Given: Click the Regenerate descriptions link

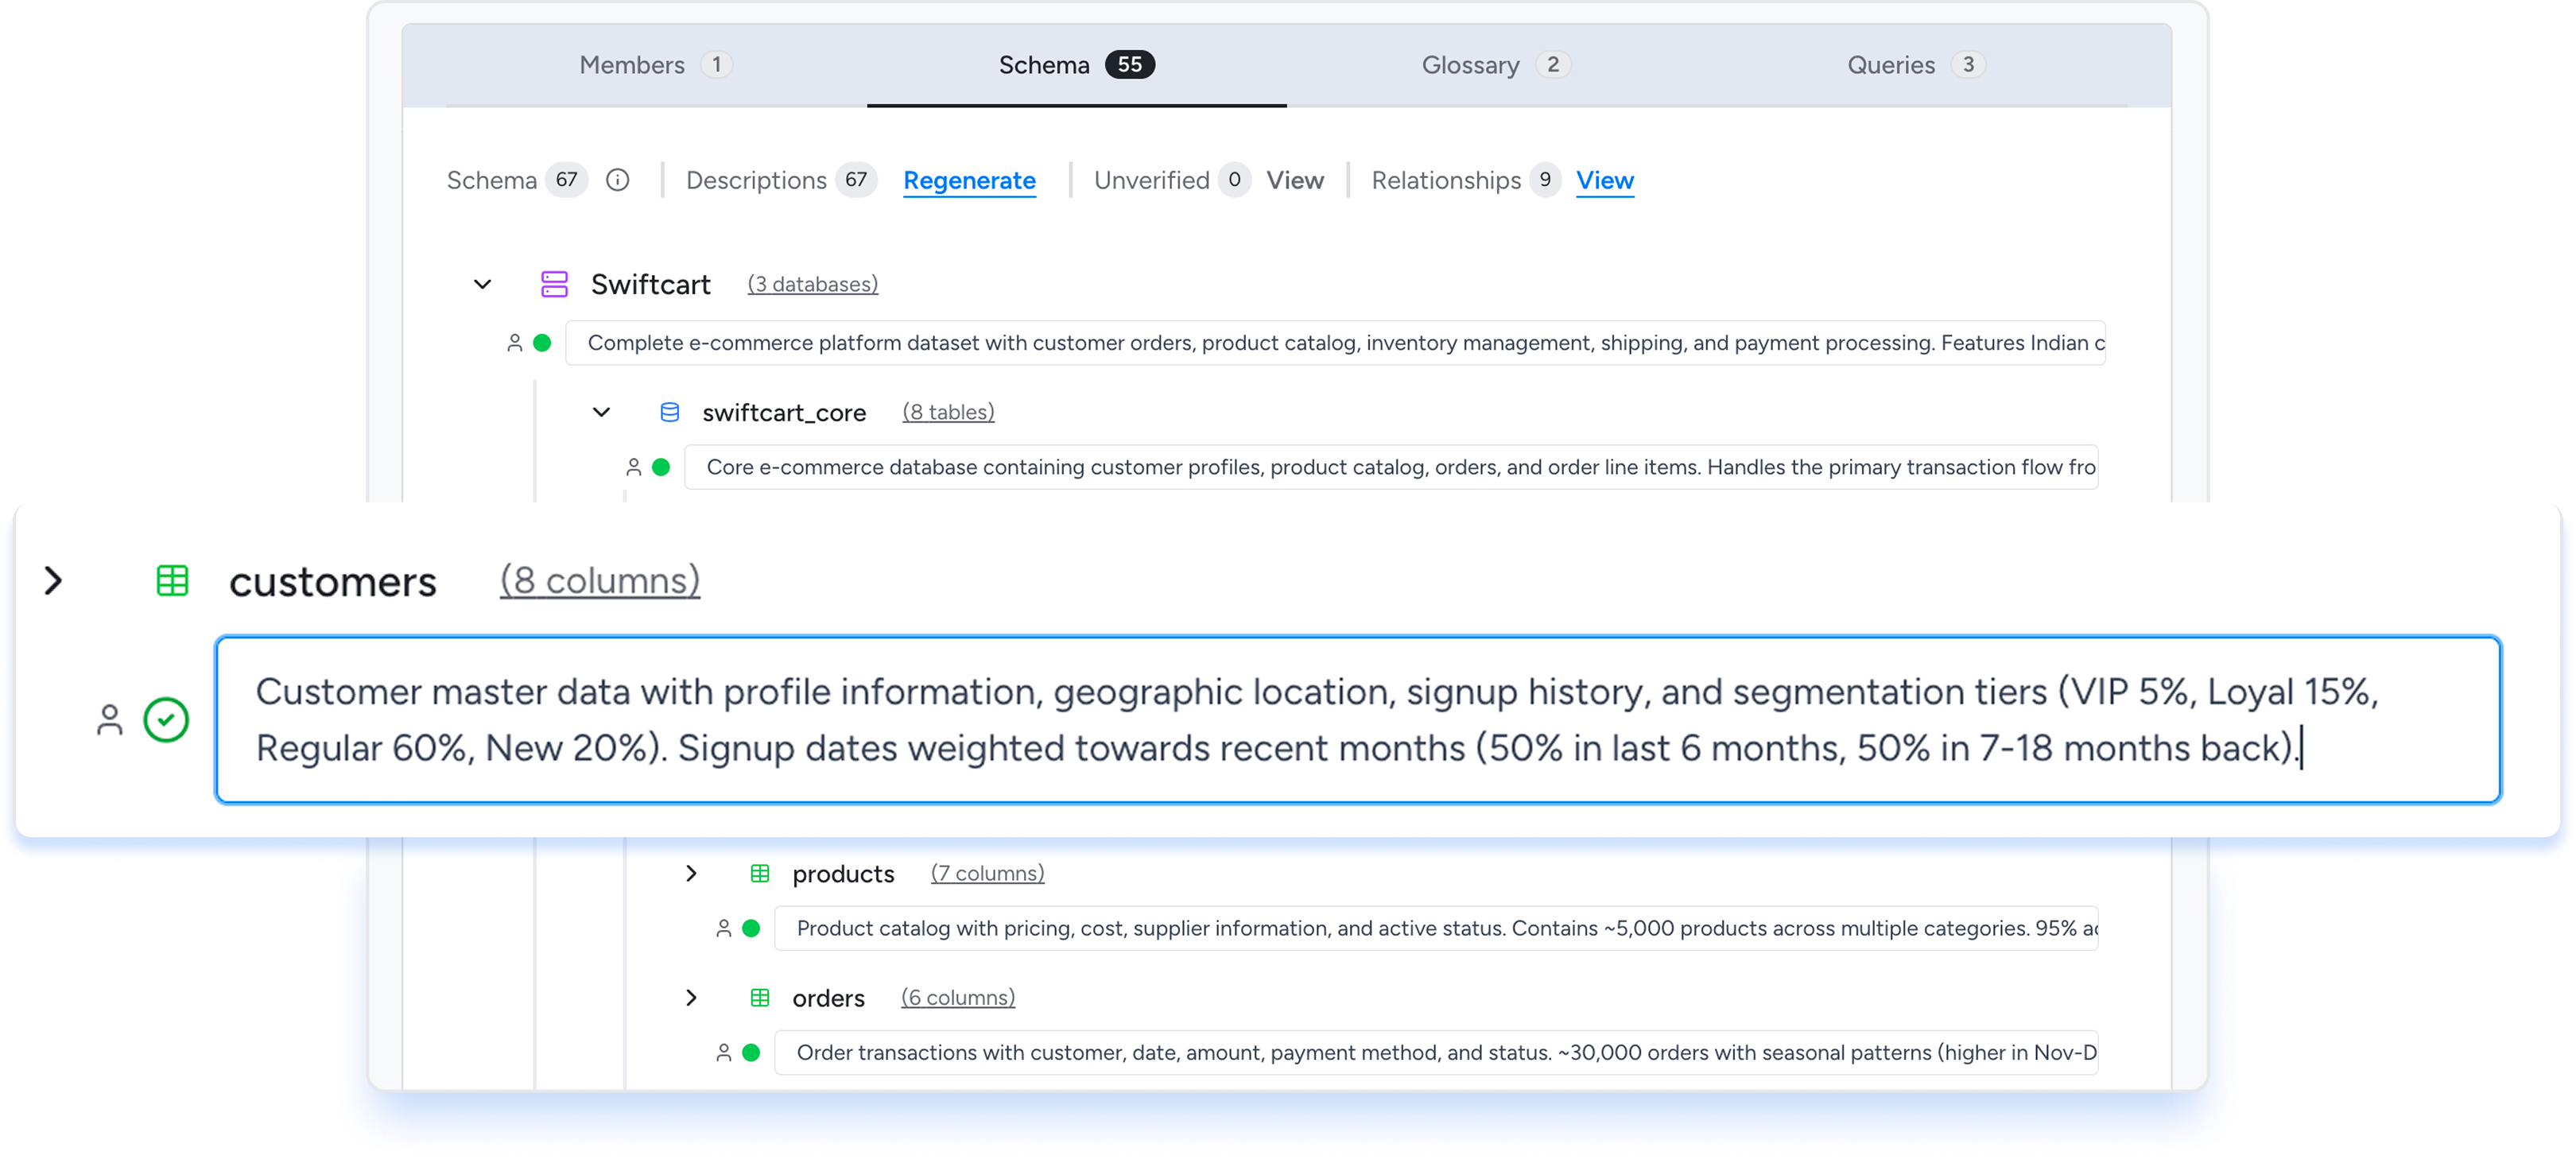Looking at the screenshot, I should pyautogui.click(x=969, y=180).
